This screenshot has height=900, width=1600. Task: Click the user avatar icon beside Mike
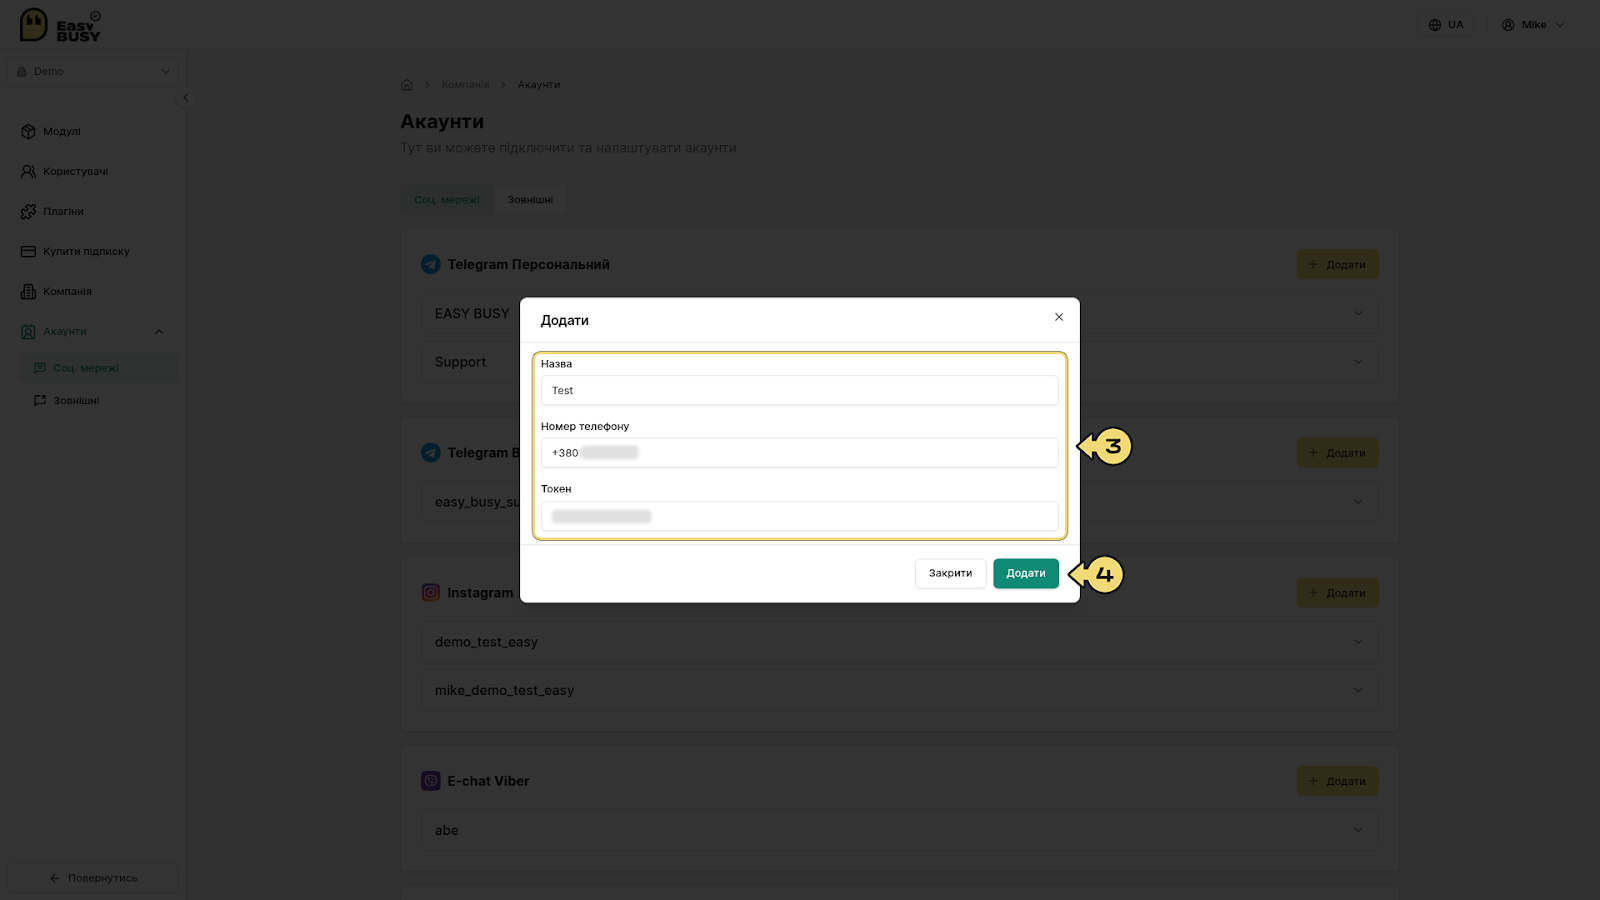click(x=1508, y=25)
